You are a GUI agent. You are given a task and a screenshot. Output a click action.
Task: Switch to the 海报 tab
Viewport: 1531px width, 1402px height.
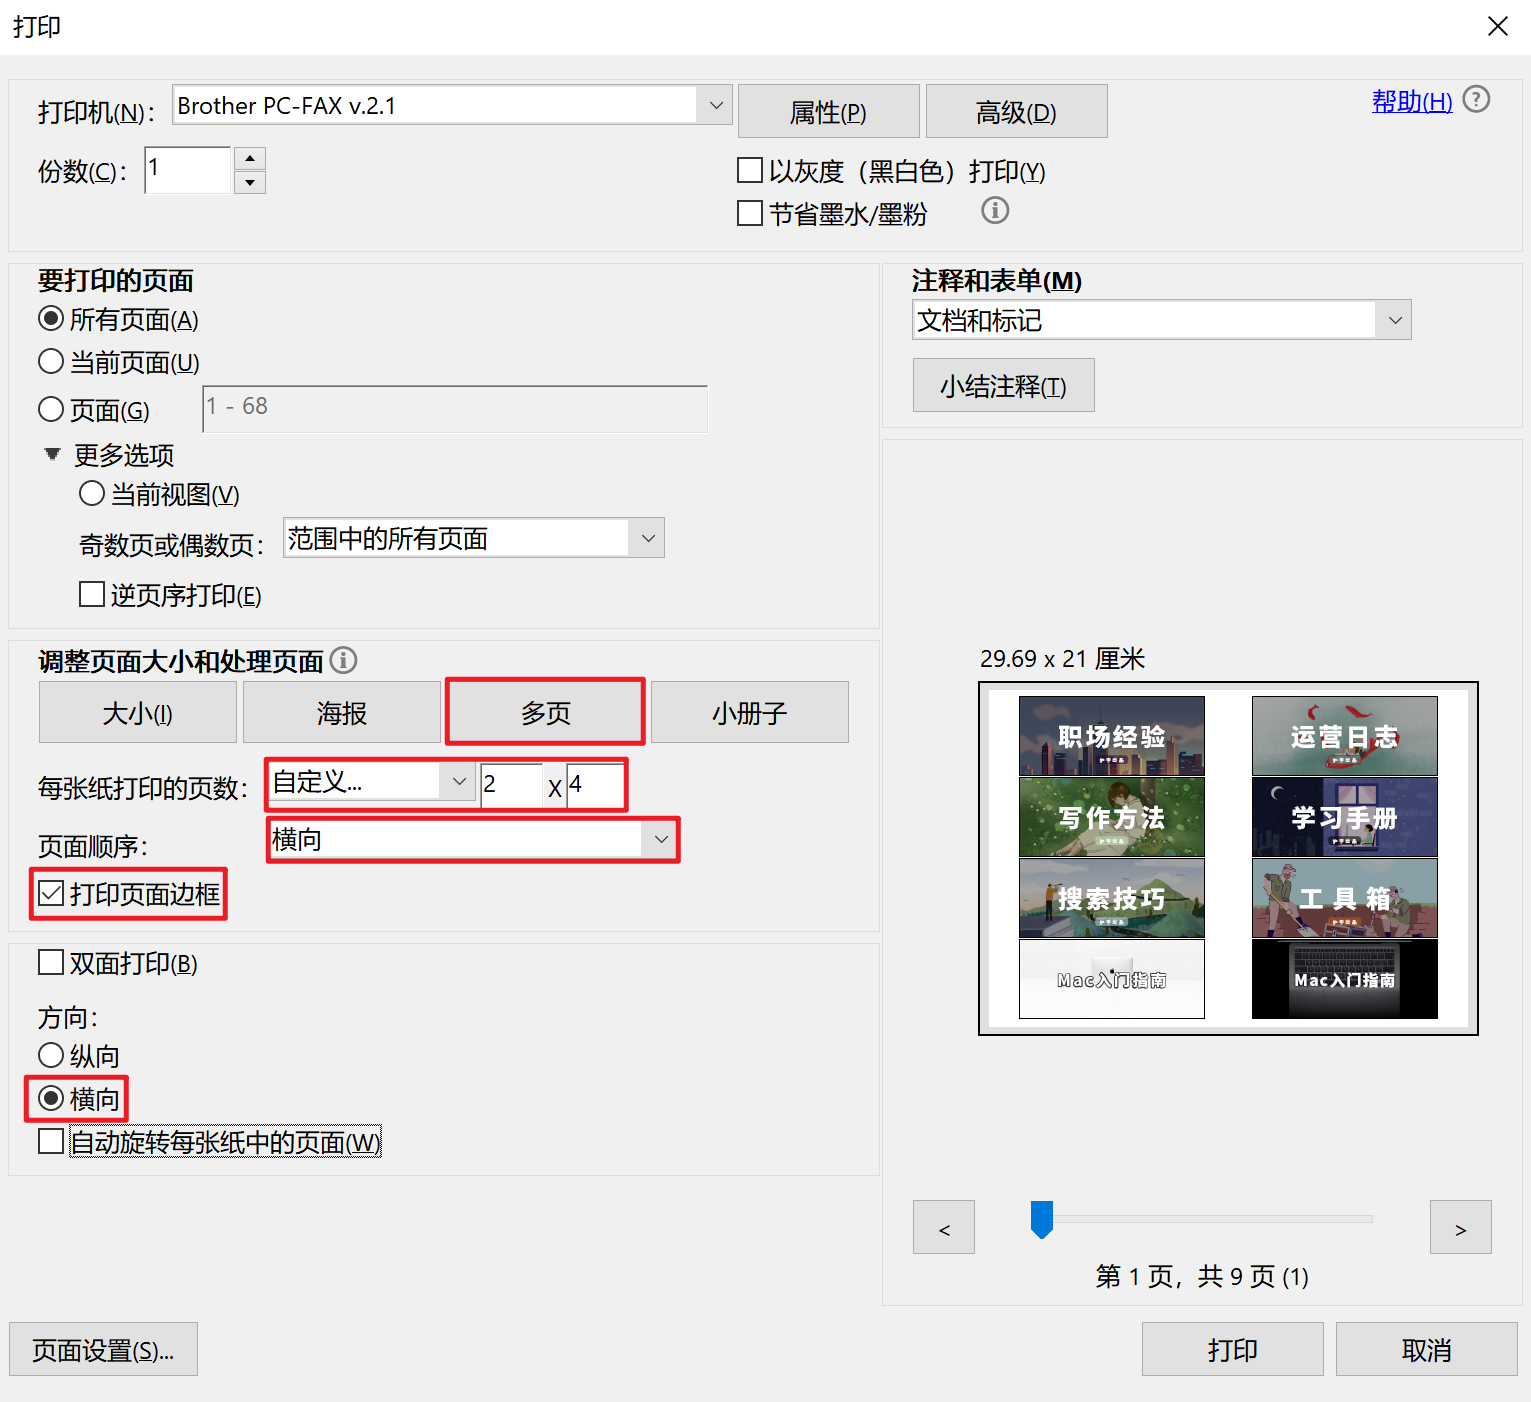[342, 712]
